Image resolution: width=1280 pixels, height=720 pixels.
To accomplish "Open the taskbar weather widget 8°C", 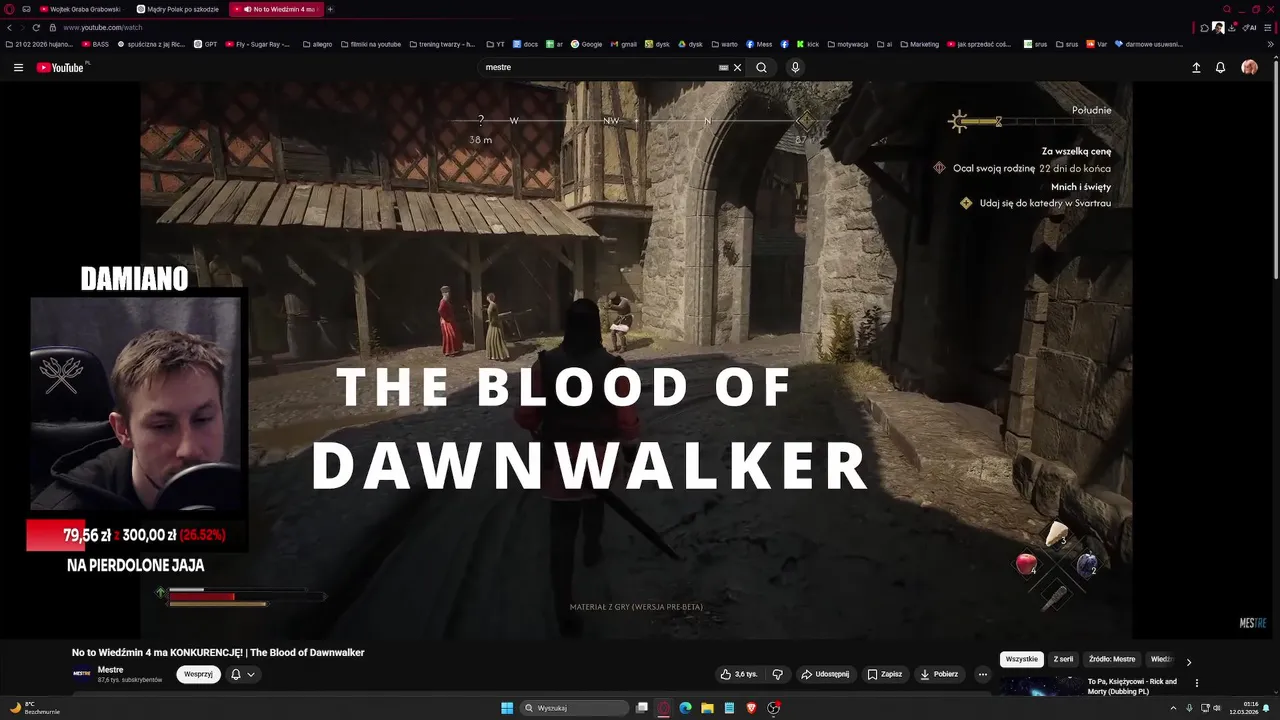I will 34,708.
